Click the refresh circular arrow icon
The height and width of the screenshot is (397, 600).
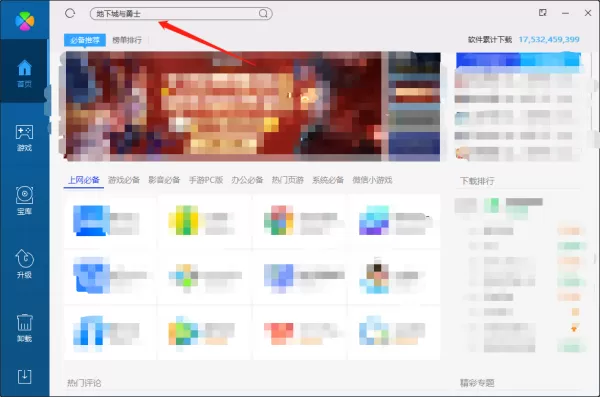(x=70, y=13)
